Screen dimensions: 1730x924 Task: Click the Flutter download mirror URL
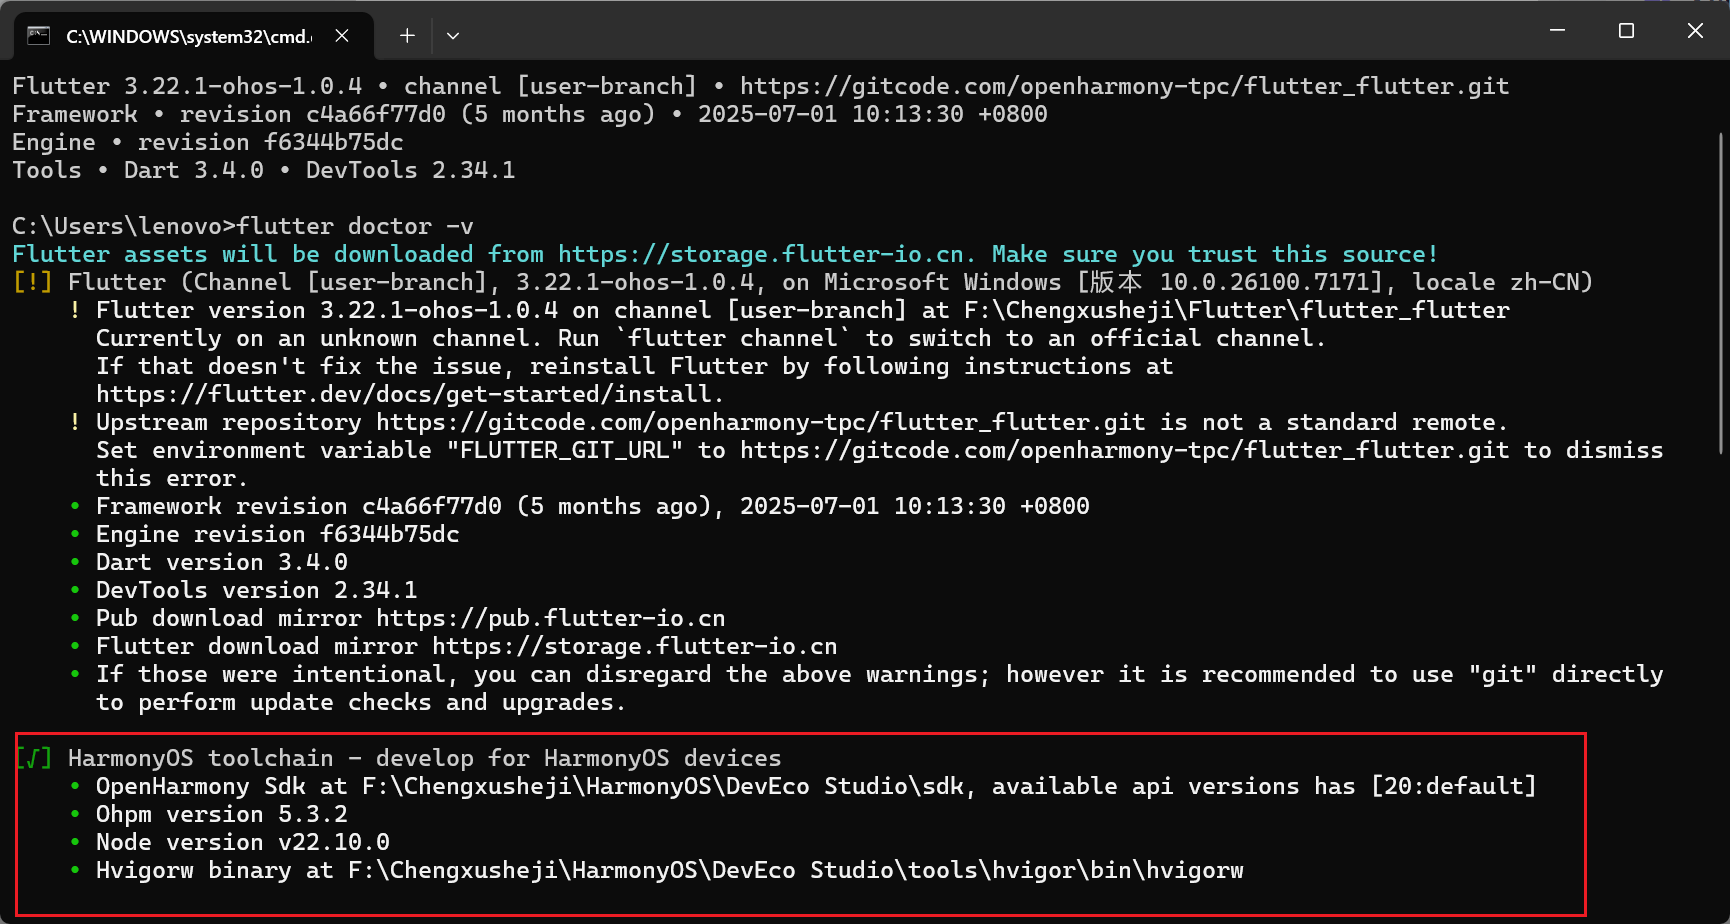tap(635, 646)
